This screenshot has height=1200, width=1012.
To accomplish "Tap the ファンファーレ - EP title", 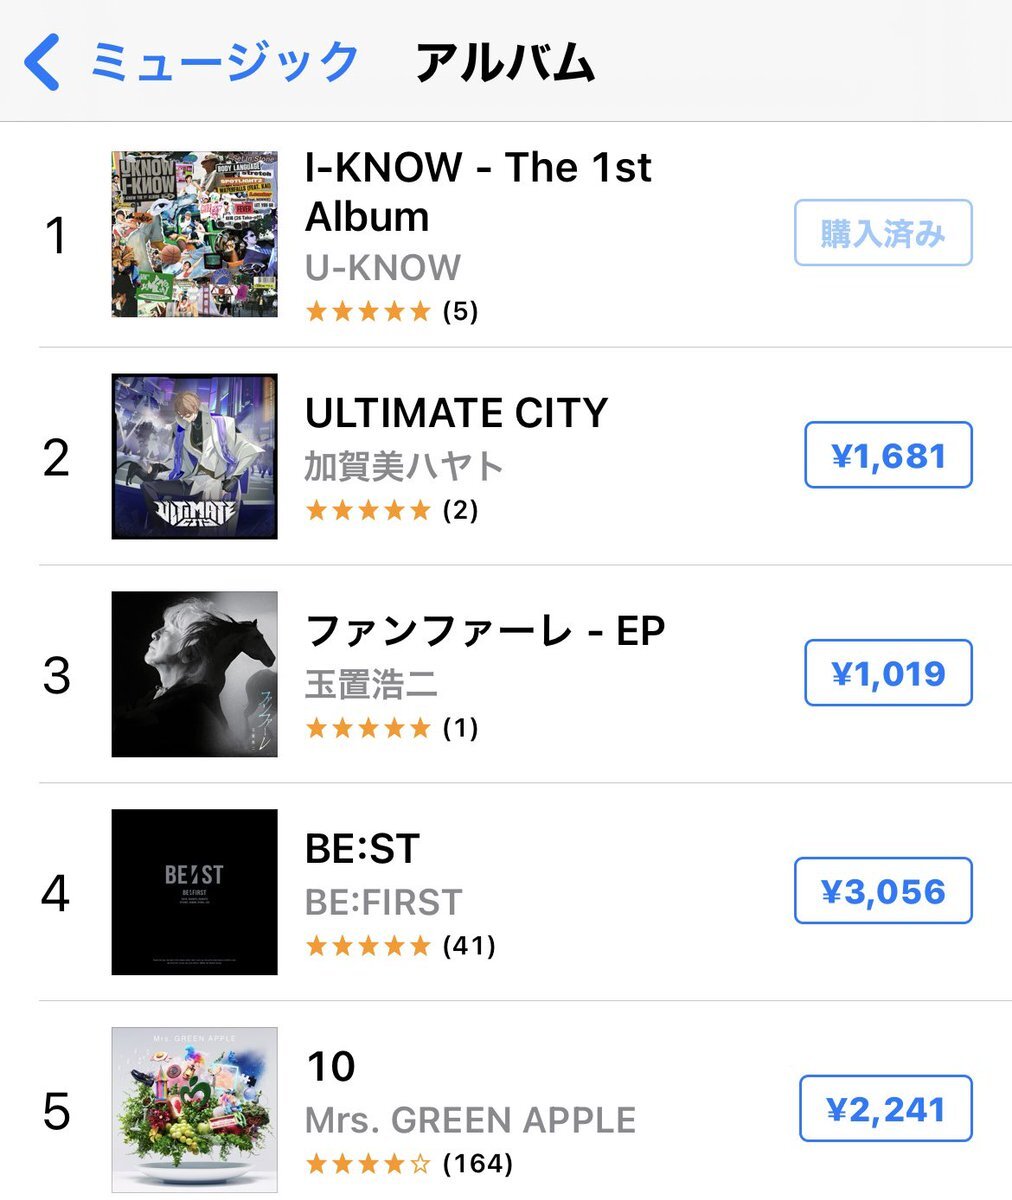I will pyautogui.click(x=484, y=631).
